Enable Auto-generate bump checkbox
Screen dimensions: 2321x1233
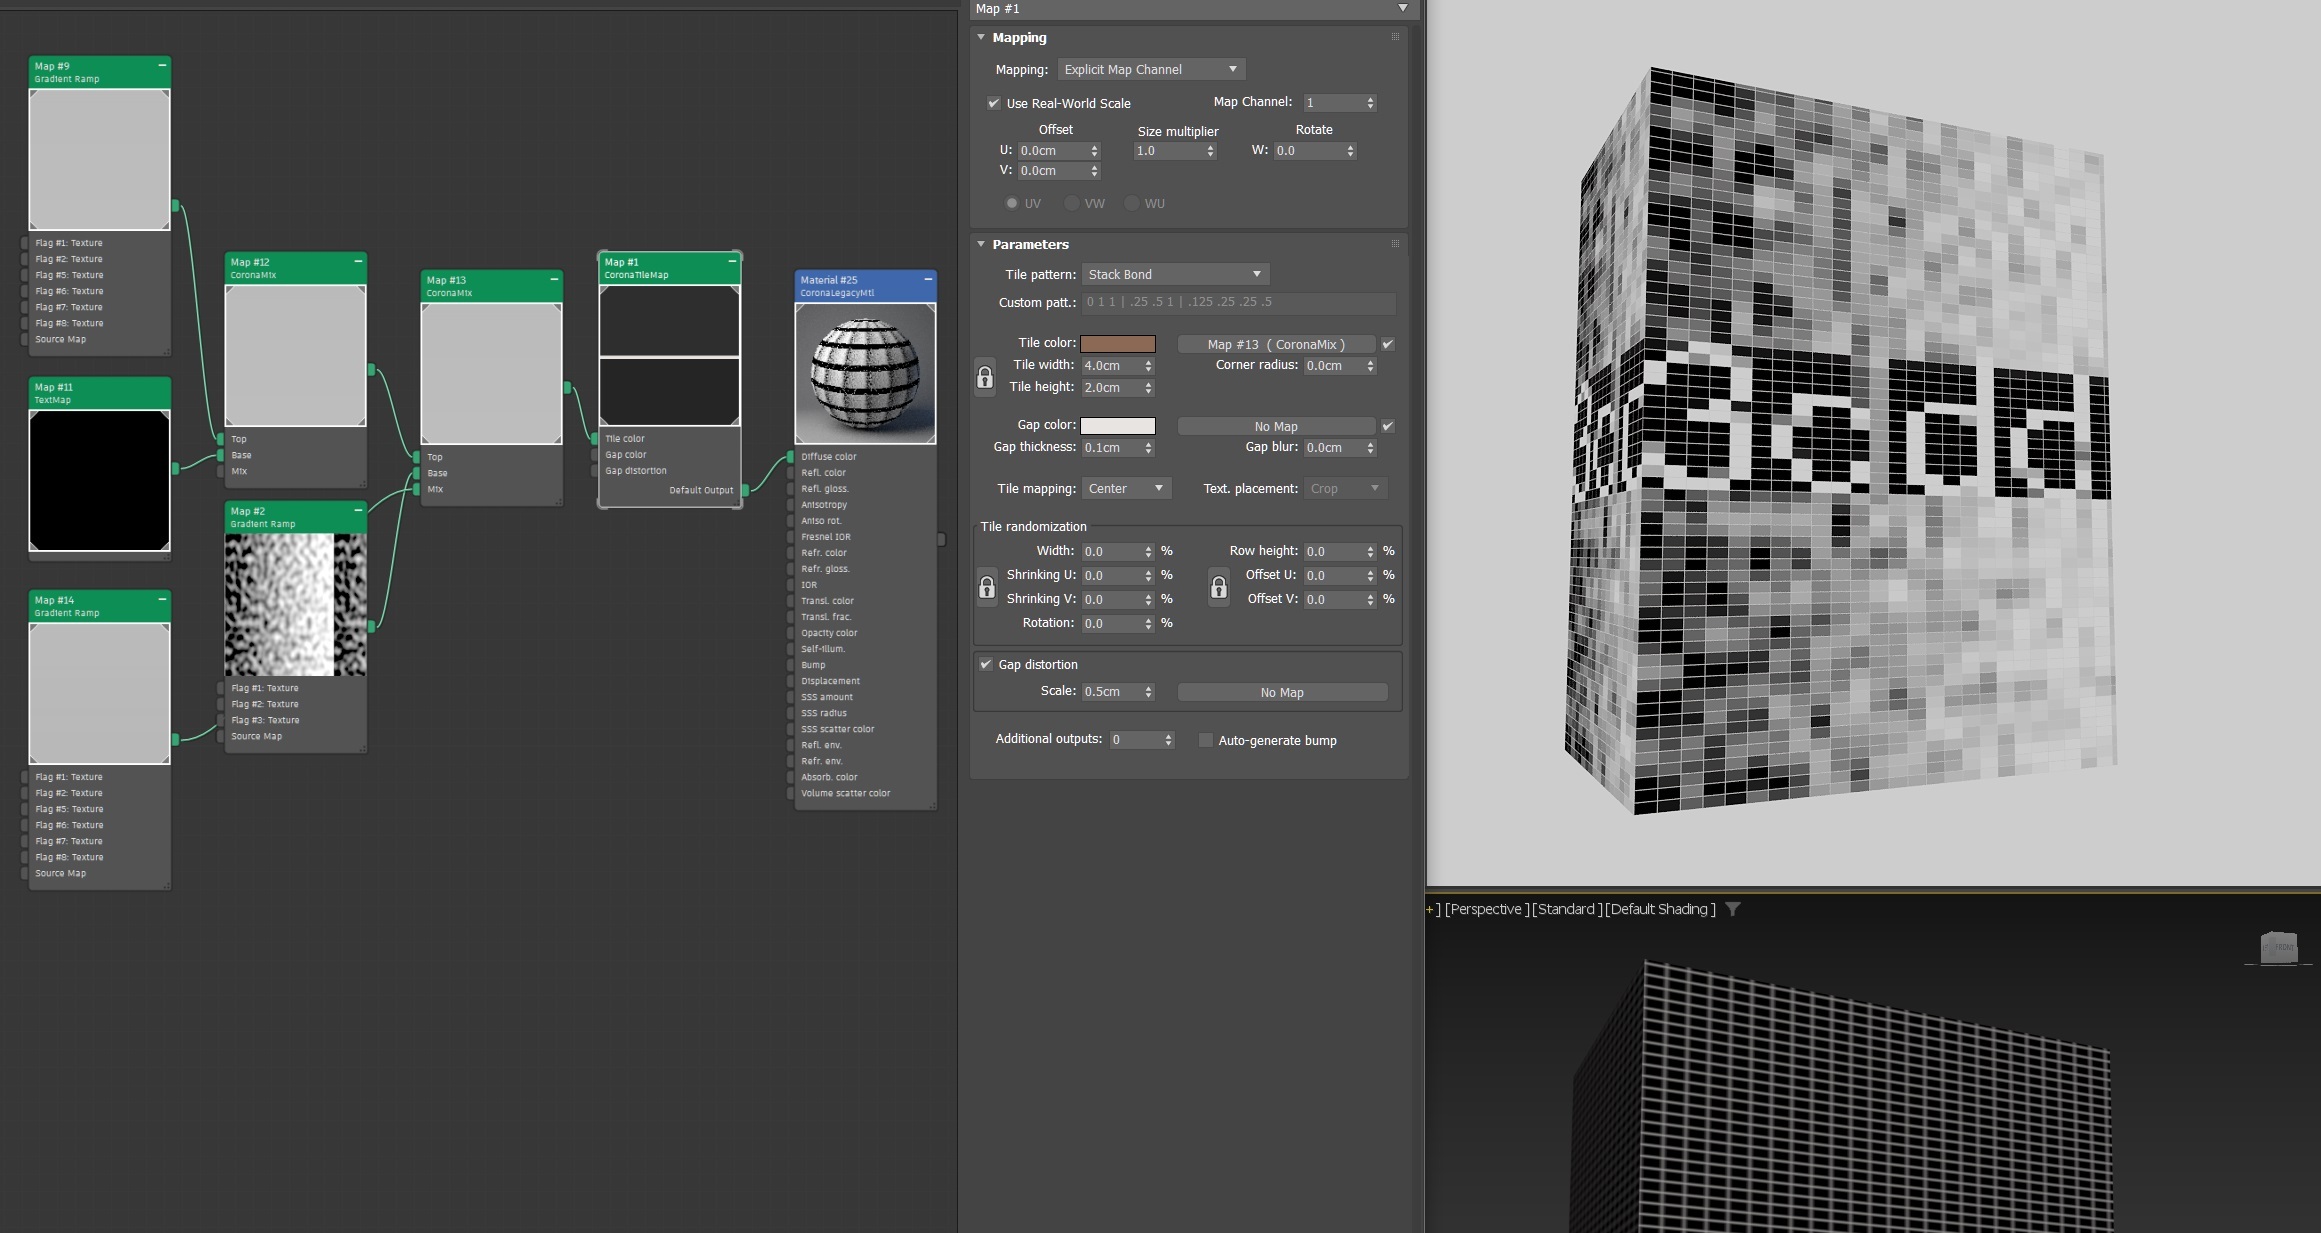click(x=1206, y=740)
